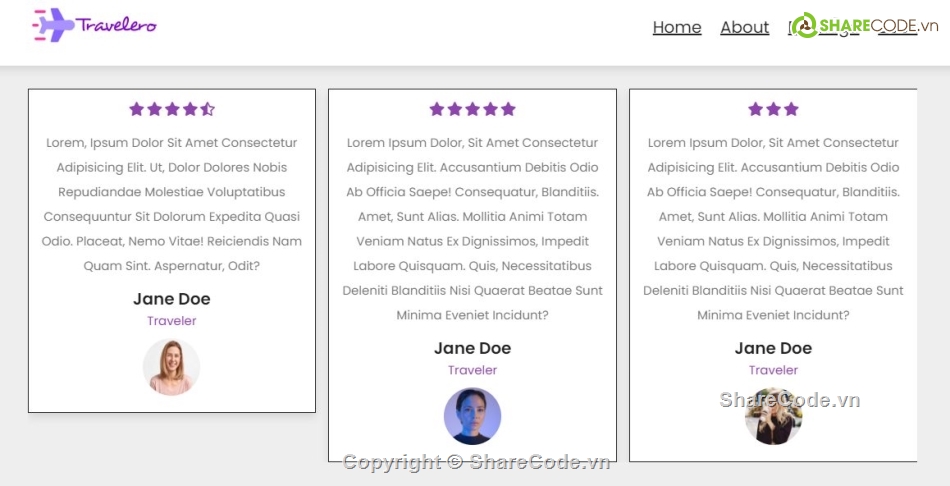This screenshot has height=486, width=950.
Task: Open the Home navigation link
Action: coord(677,28)
